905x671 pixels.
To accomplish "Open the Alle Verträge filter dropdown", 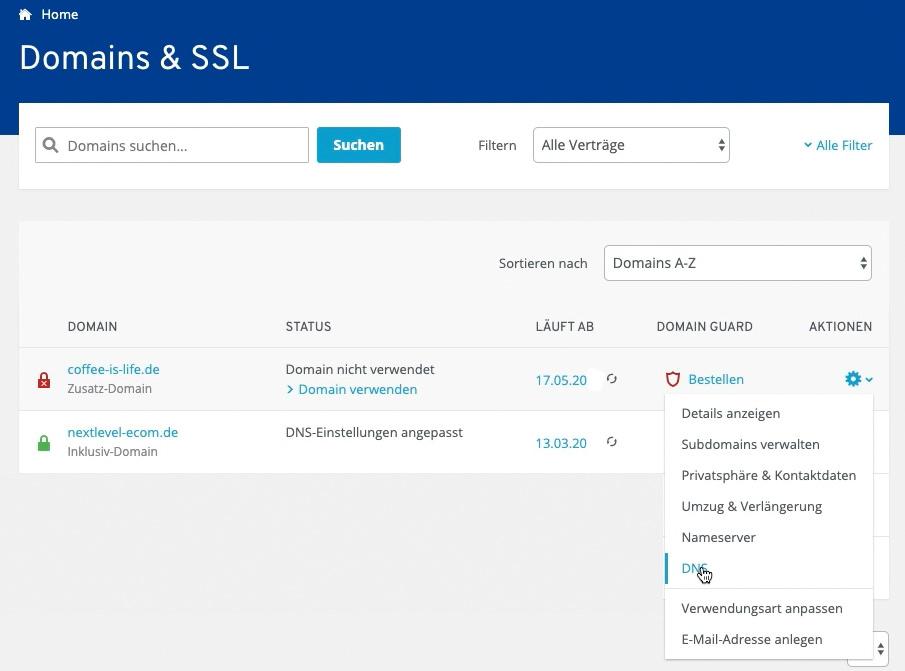I will pos(631,145).
